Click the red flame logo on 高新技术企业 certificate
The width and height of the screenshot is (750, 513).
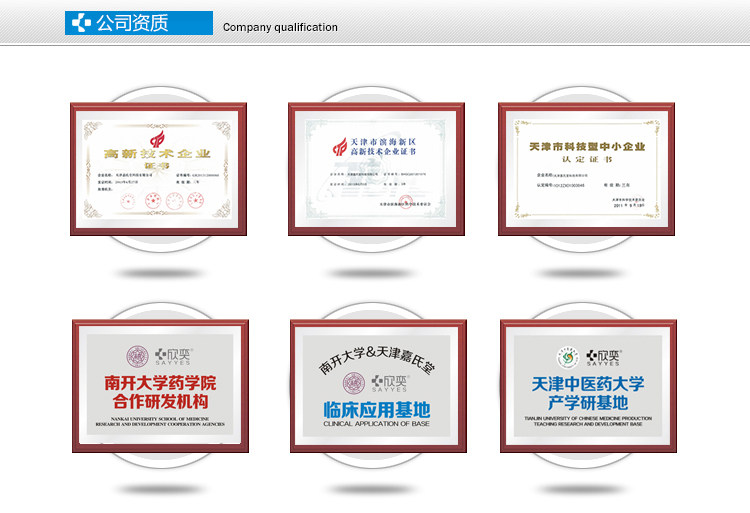point(157,139)
